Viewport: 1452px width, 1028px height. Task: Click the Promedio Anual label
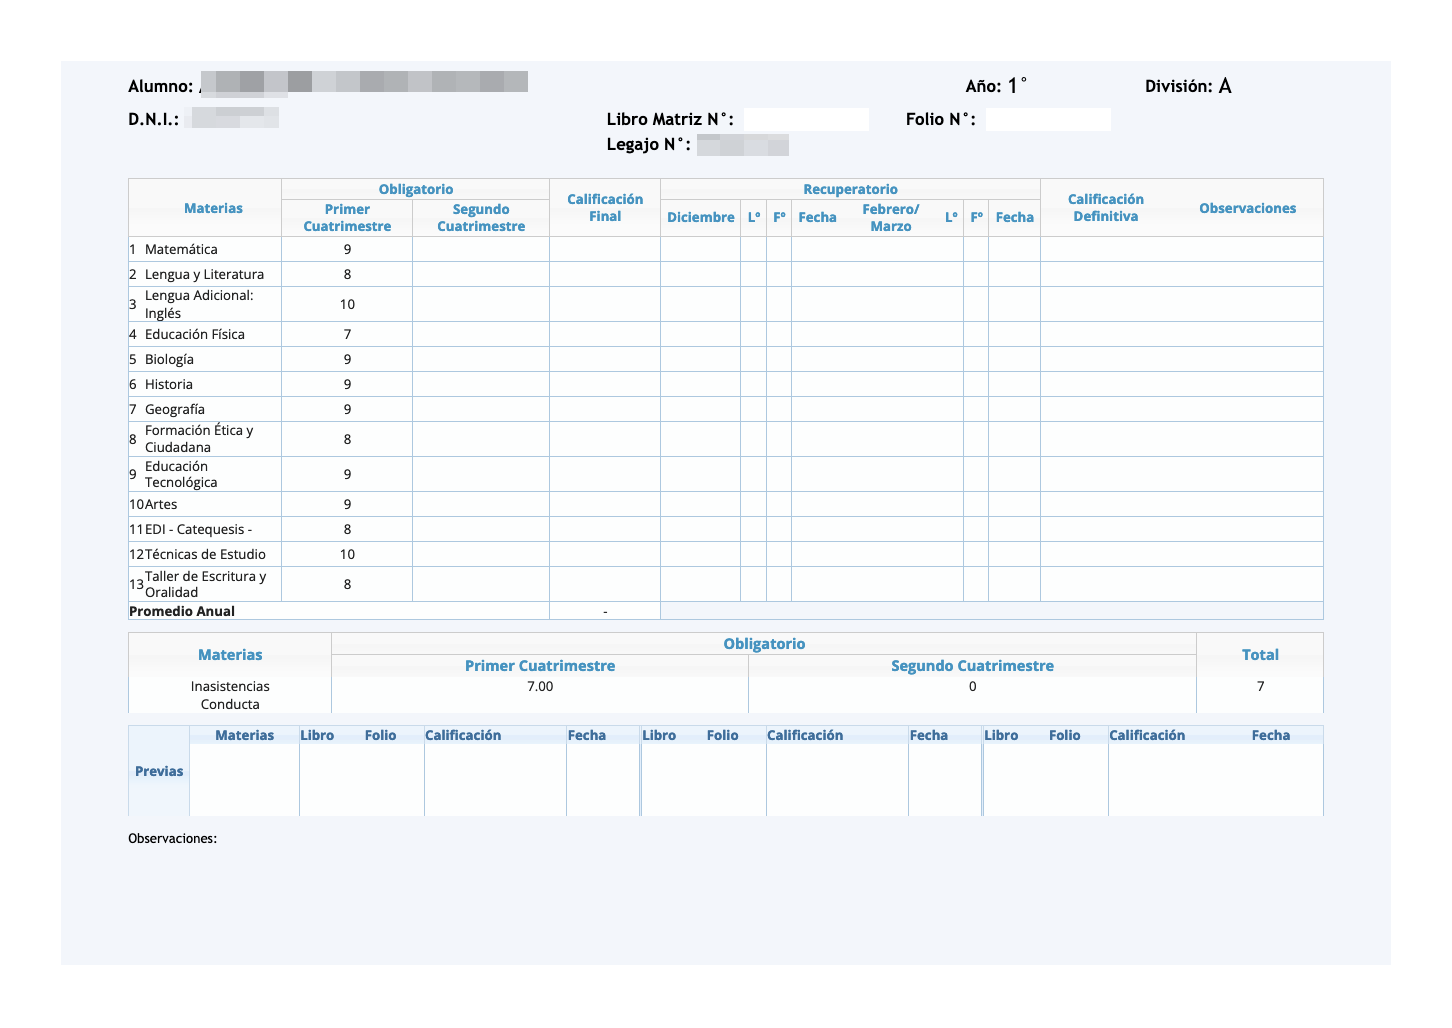tap(182, 611)
